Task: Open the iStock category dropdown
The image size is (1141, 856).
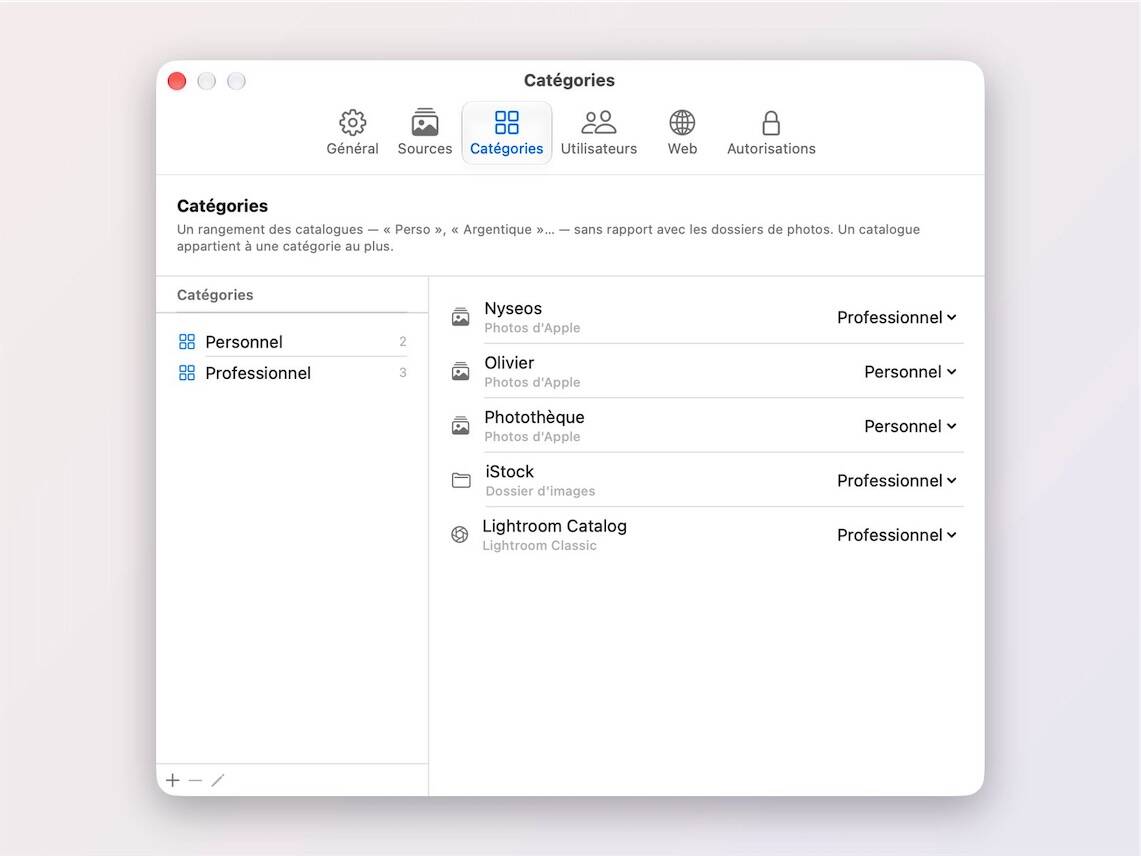Action: (896, 480)
